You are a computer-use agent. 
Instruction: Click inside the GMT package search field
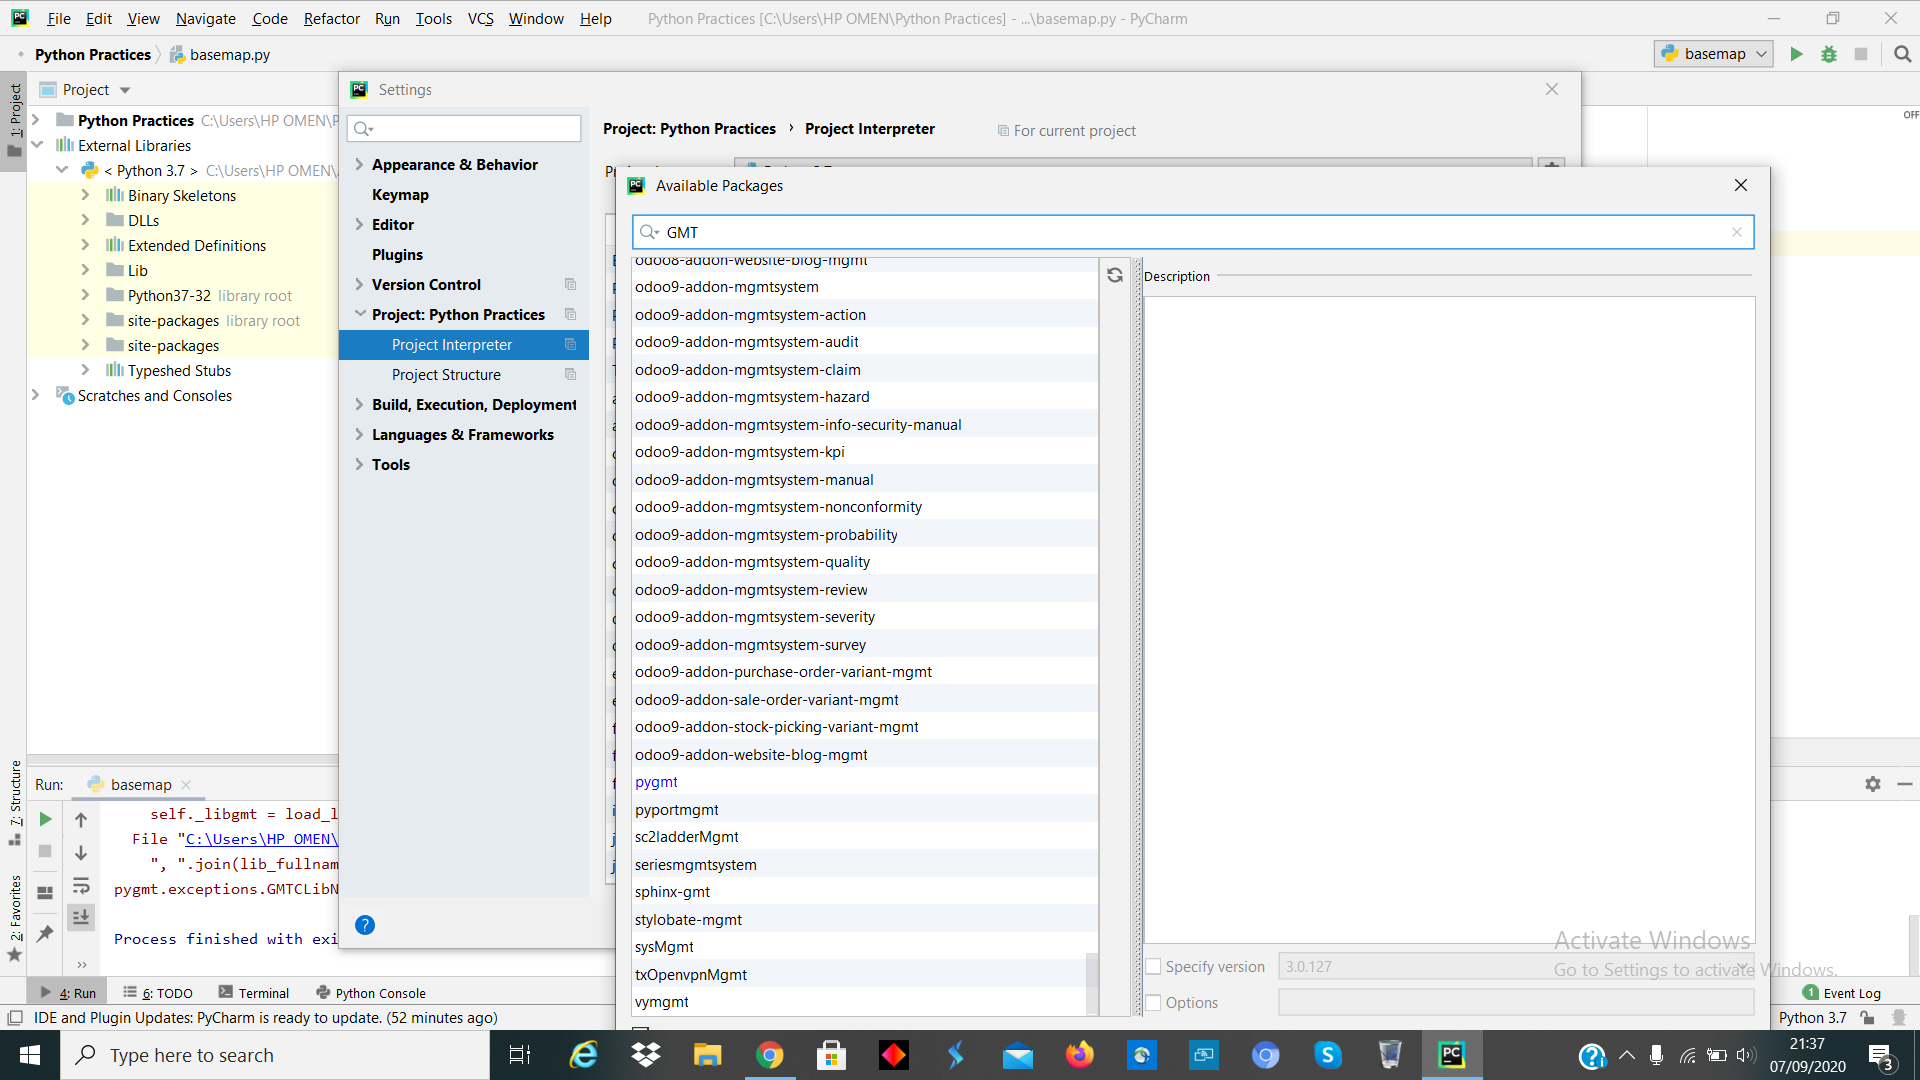pos(1000,232)
